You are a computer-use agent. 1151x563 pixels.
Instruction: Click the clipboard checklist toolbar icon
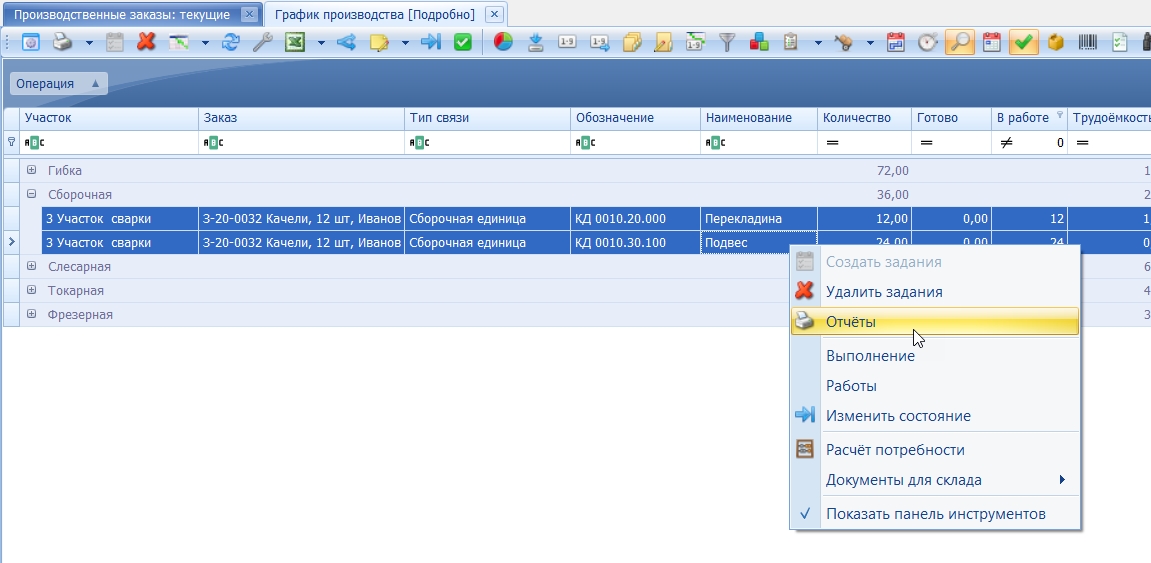pos(791,42)
